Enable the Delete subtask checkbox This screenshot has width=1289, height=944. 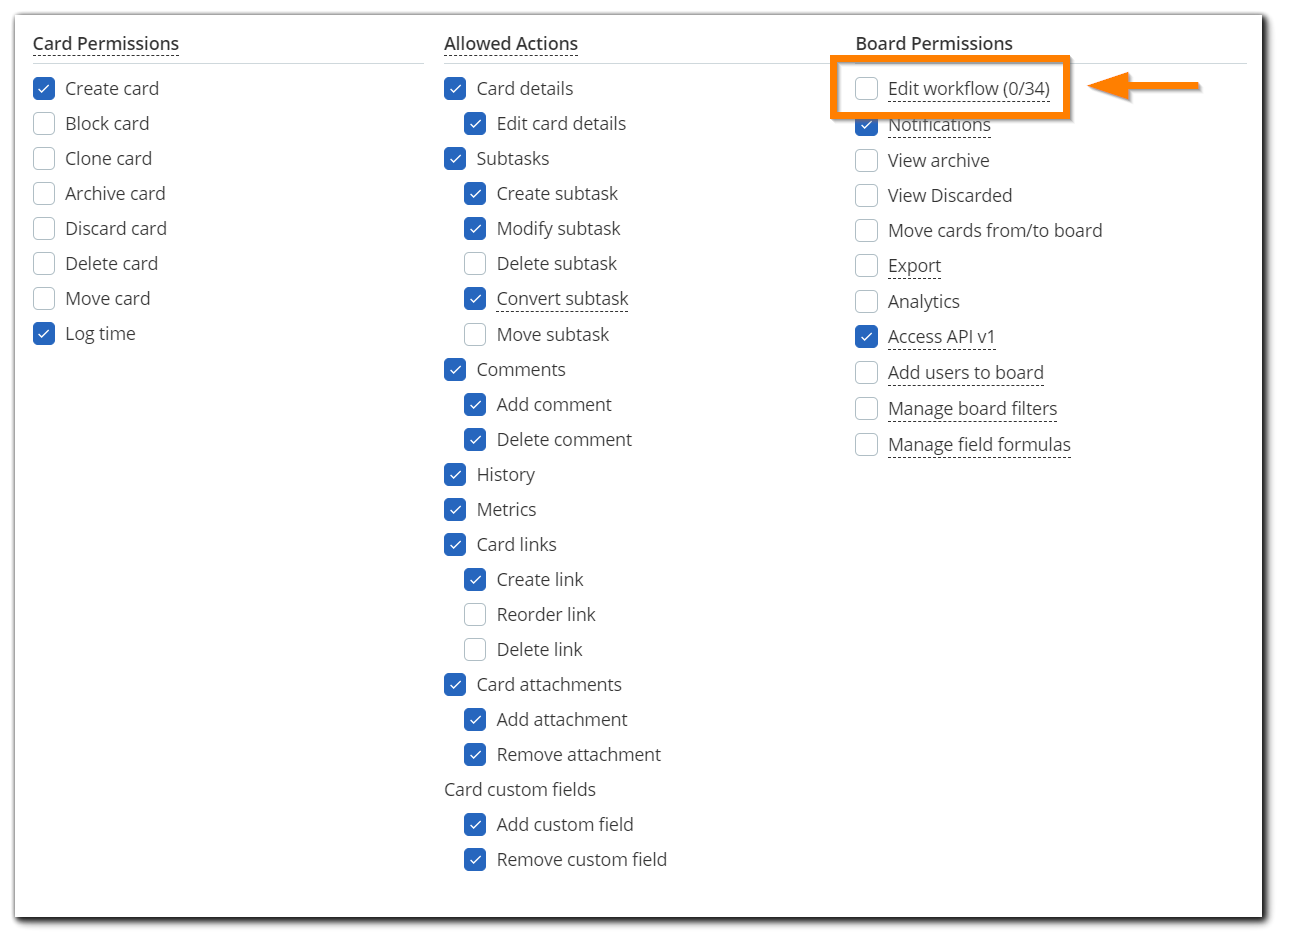point(475,263)
